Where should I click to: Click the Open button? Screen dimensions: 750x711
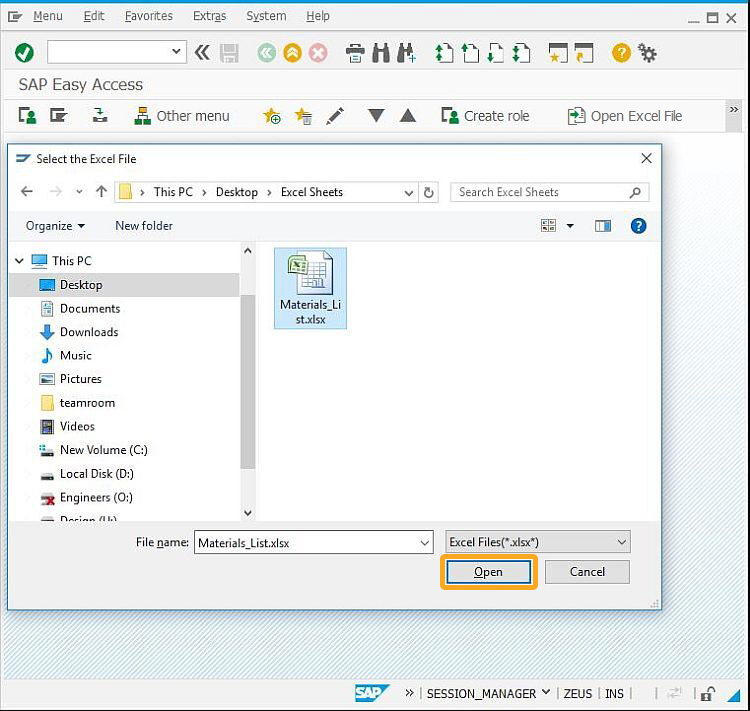488,572
